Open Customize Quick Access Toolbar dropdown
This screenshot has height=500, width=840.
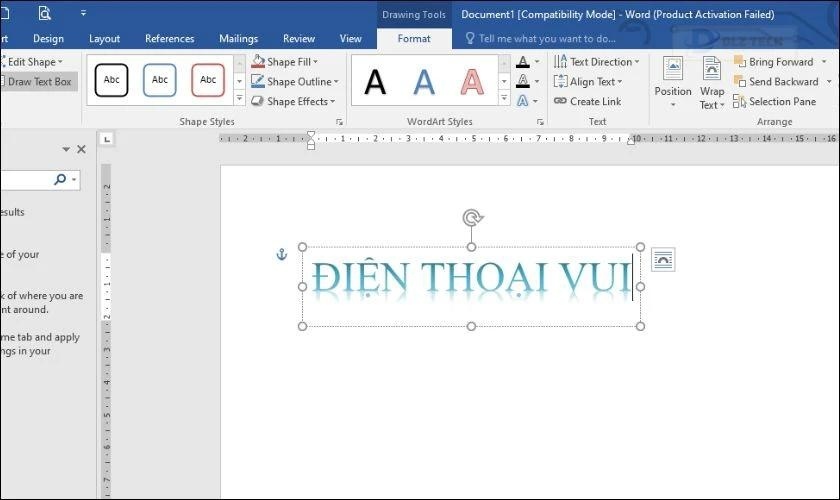[83, 13]
